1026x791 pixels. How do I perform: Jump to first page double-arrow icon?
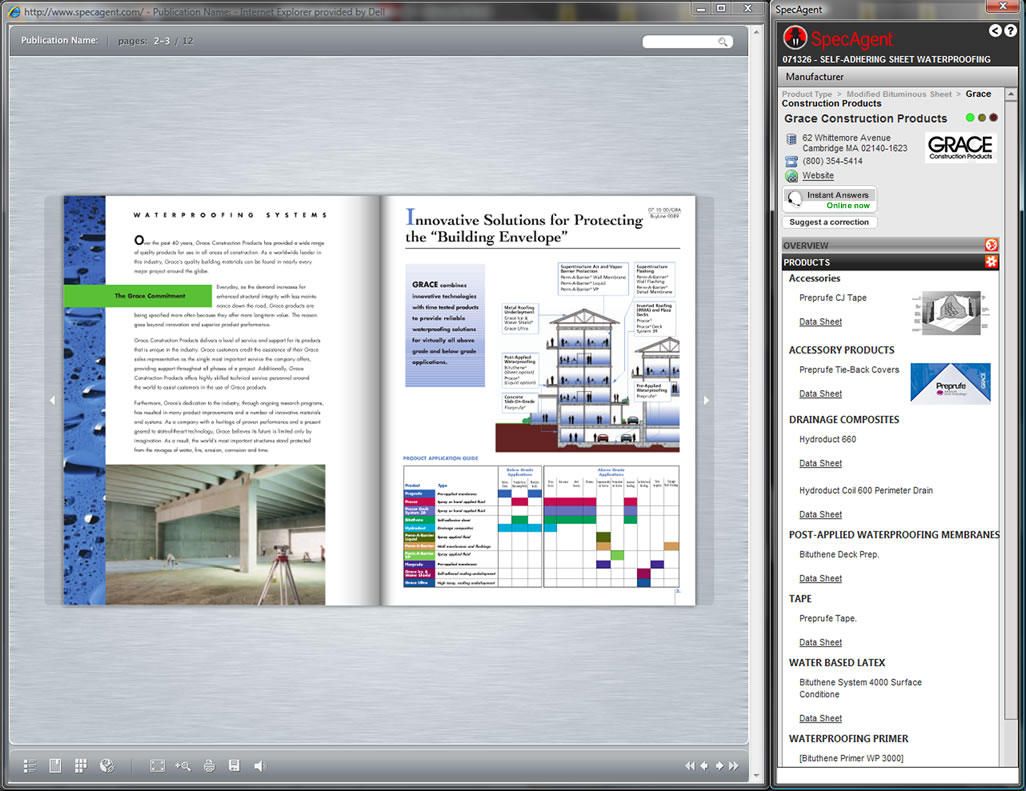point(690,765)
